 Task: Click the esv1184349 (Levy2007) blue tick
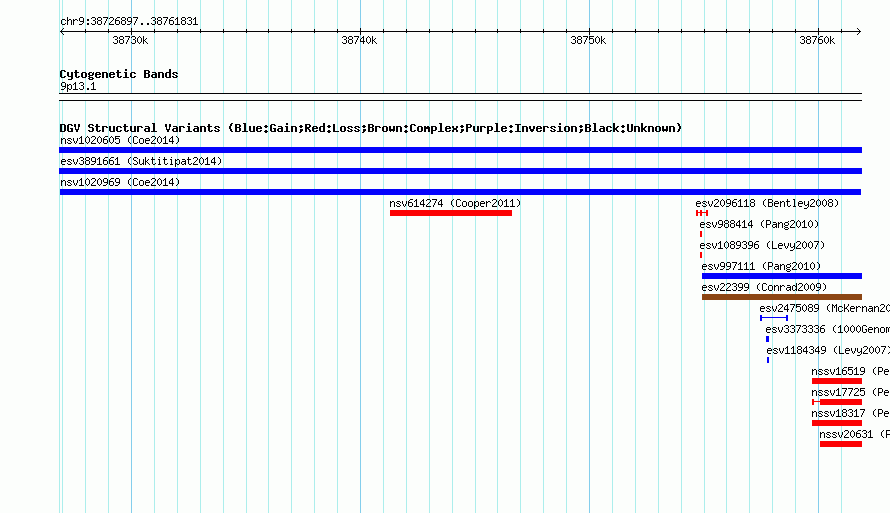tap(768, 360)
